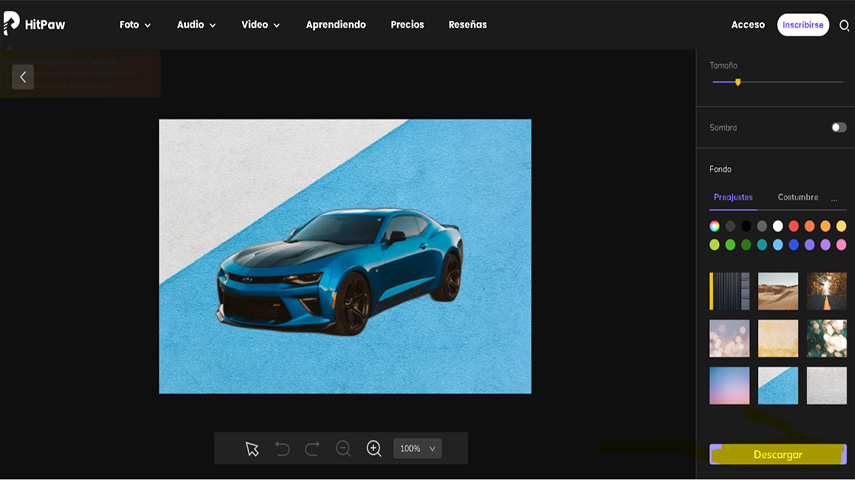The width and height of the screenshot is (855, 480).
Task: Click the Tamaño slider handle
Action: [x=738, y=82]
